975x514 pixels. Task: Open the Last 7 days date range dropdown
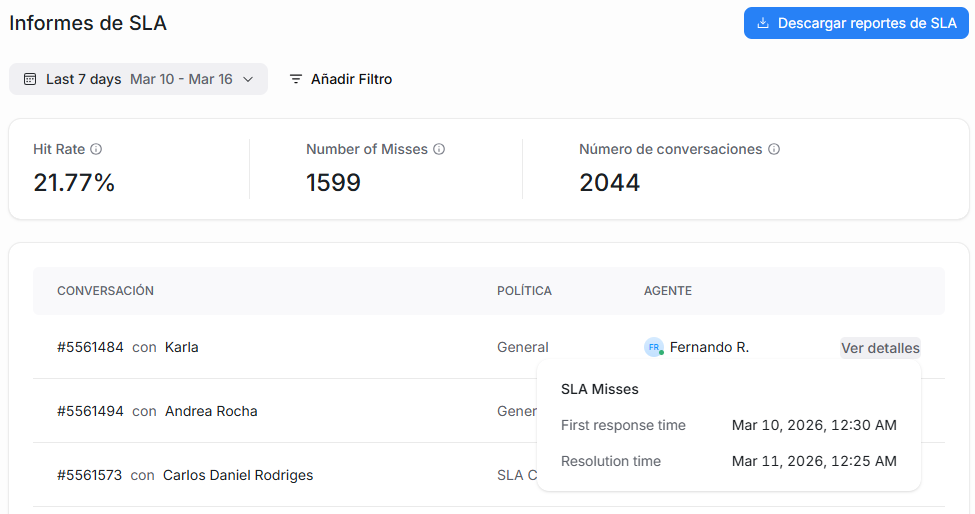(x=138, y=79)
